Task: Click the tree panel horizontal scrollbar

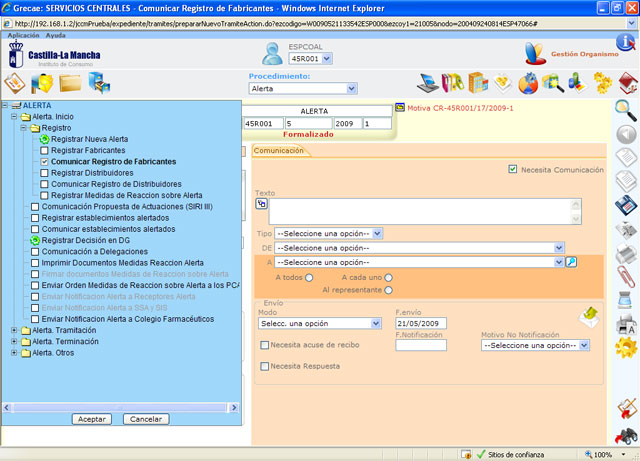Action: click(120, 407)
